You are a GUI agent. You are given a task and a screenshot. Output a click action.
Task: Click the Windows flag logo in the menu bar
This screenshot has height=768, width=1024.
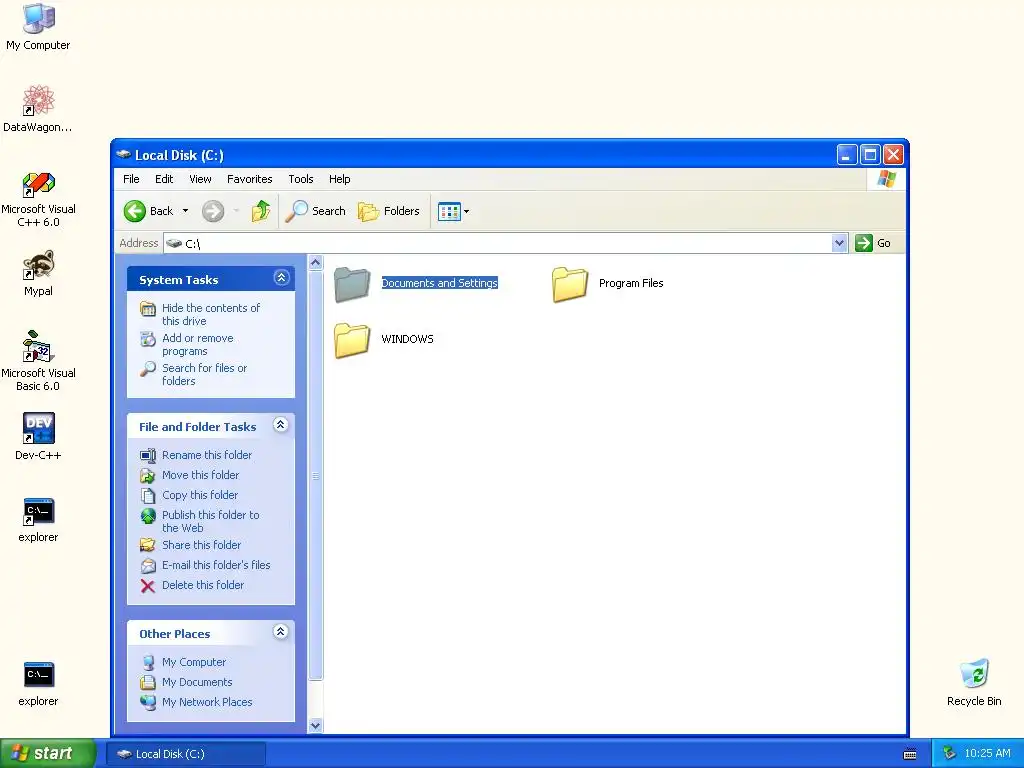coord(887,179)
